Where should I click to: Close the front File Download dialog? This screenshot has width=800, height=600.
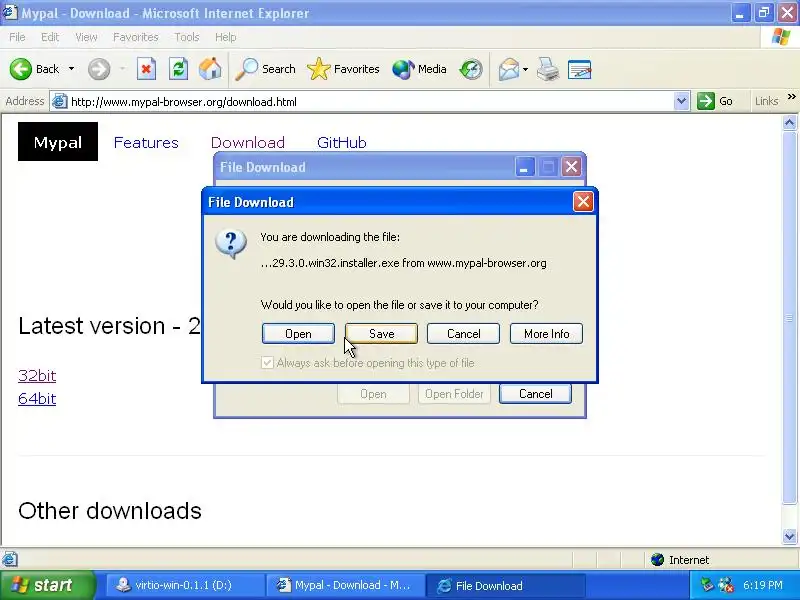tap(583, 202)
